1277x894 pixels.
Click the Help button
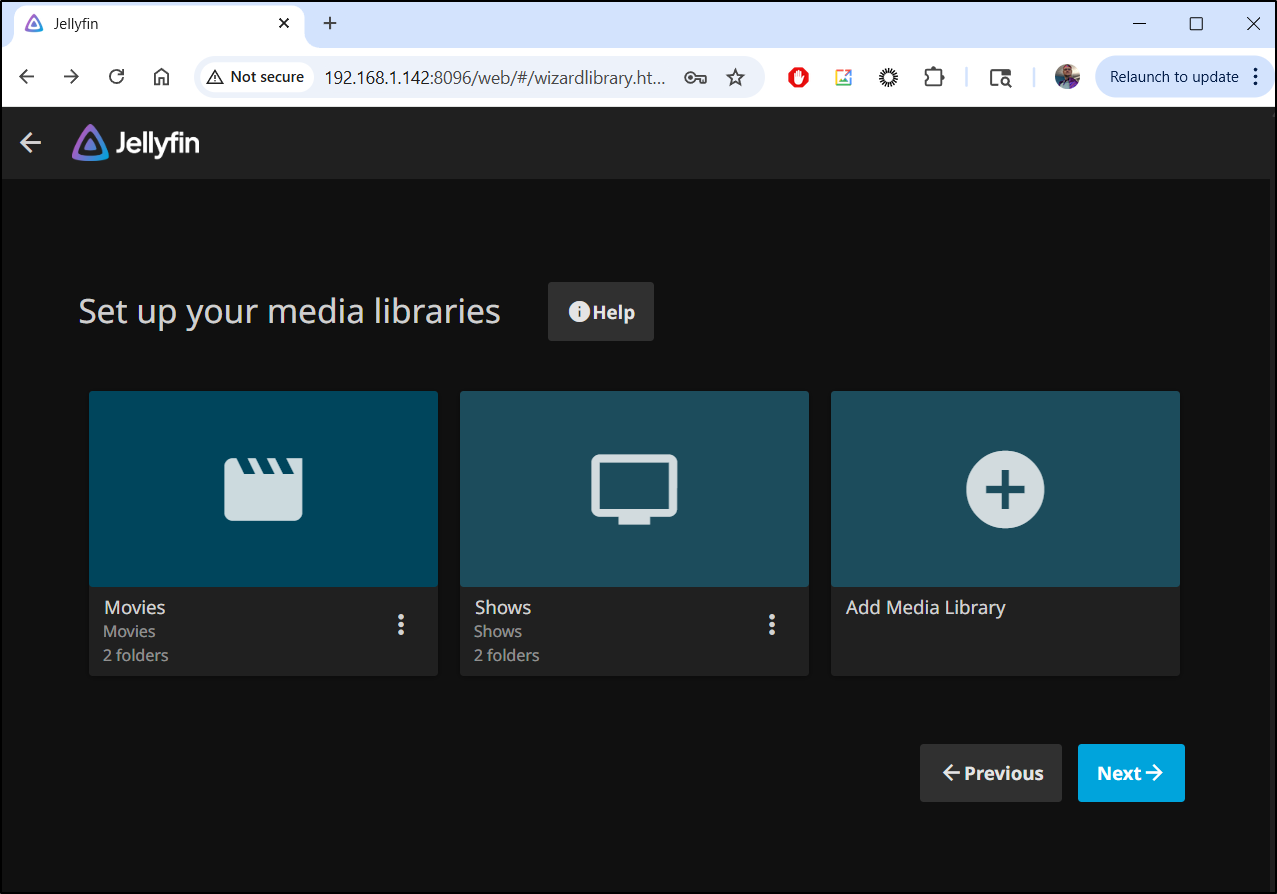(x=601, y=312)
